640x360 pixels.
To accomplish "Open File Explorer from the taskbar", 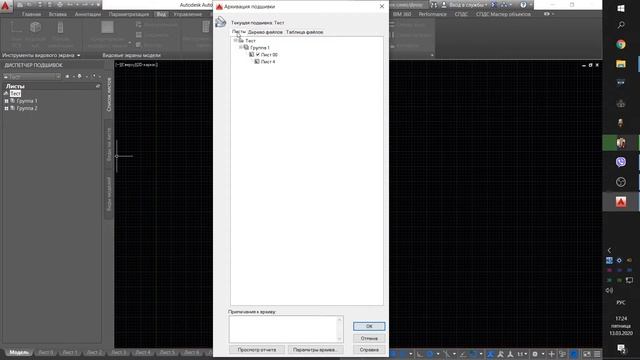I will click(x=621, y=64).
